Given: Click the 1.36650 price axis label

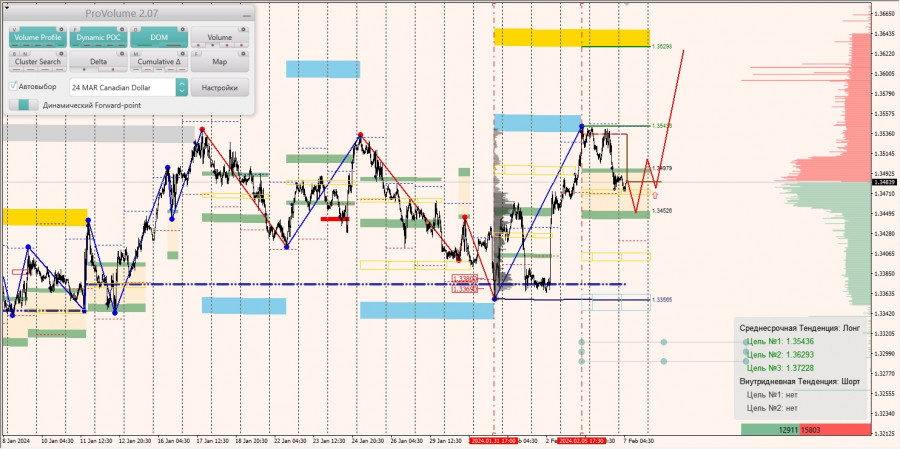Looking at the screenshot, I should click(x=885, y=14).
